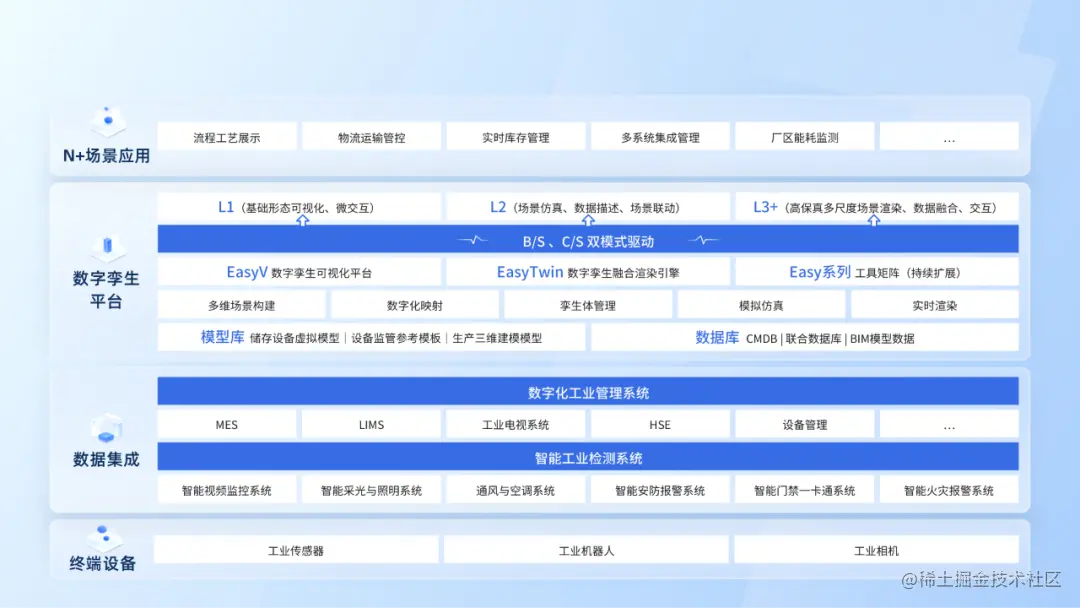Image resolution: width=1080 pixels, height=608 pixels.
Task: Select the 多系统集成管理 box
Action: tap(660, 137)
